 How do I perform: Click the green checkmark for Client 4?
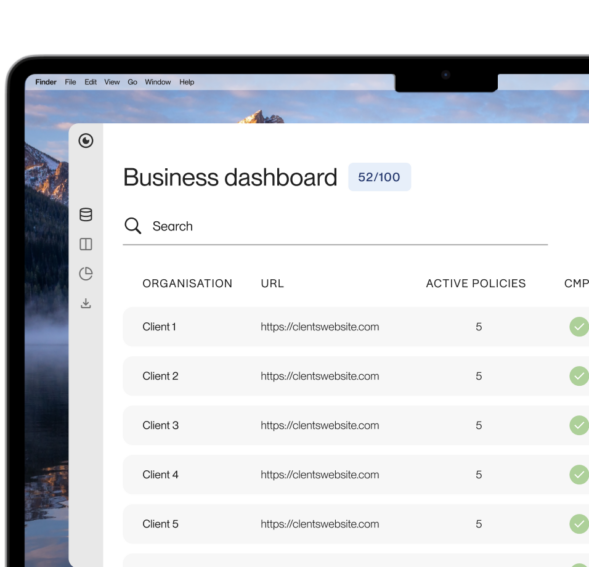pyautogui.click(x=579, y=475)
